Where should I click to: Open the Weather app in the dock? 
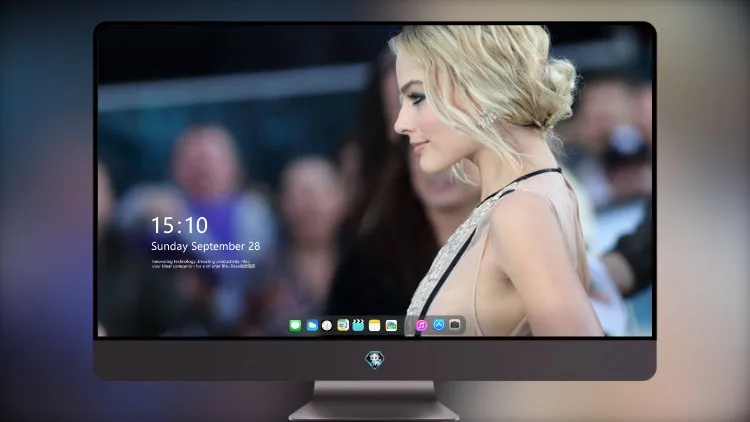tap(312, 325)
